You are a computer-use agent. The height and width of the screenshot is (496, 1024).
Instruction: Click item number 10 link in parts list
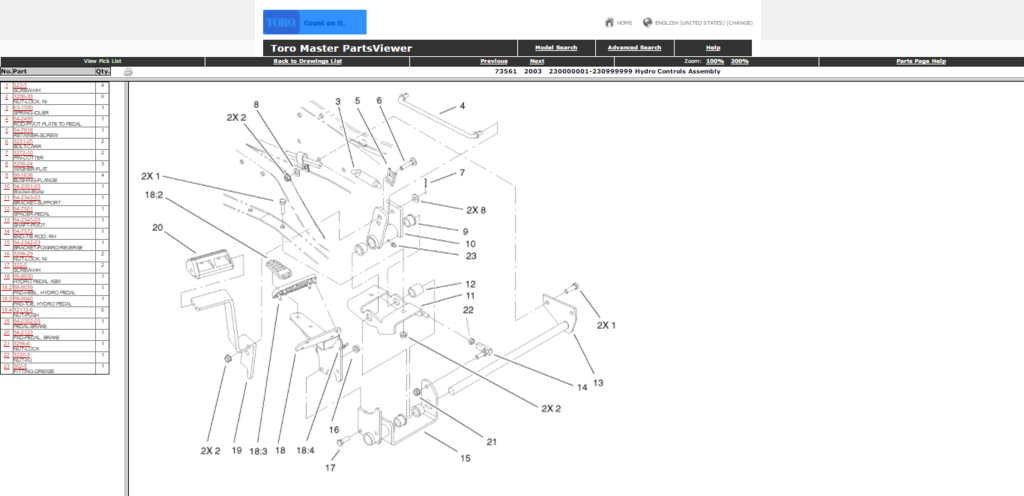(x=7, y=186)
